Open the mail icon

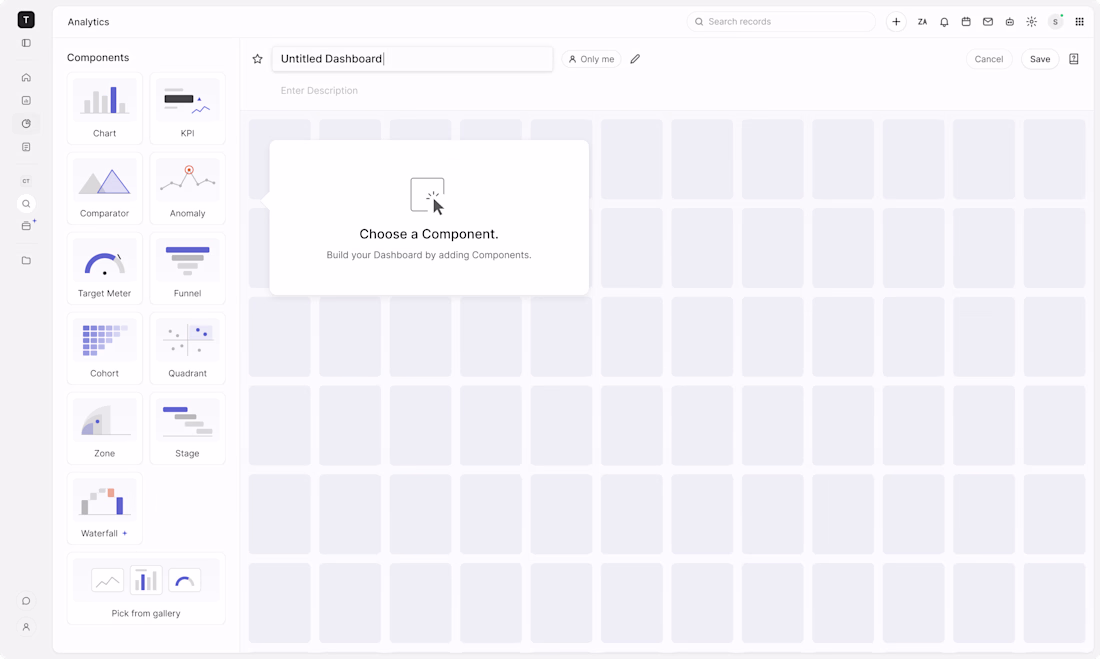pyautogui.click(x=988, y=22)
